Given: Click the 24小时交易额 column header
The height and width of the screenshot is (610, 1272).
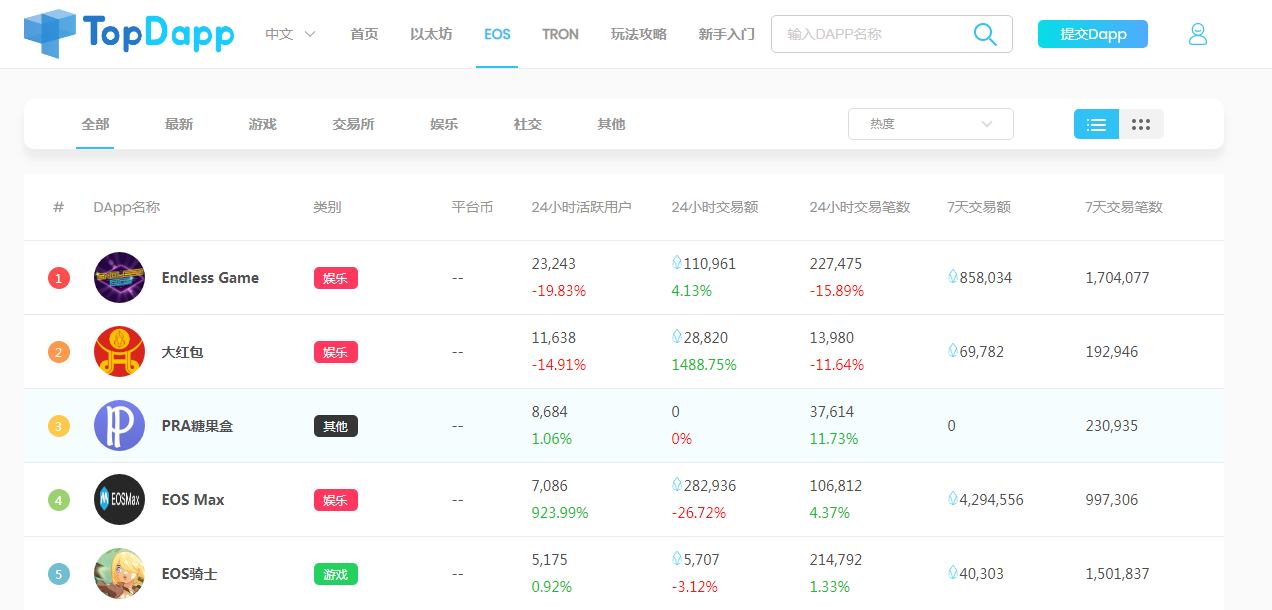Looking at the screenshot, I should click(714, 207).
